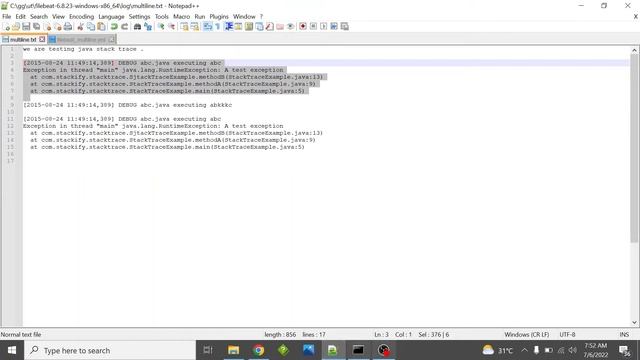Click the Zoom Out toolbar icon
The image size is (640, 360).
[x=171, y=27]
